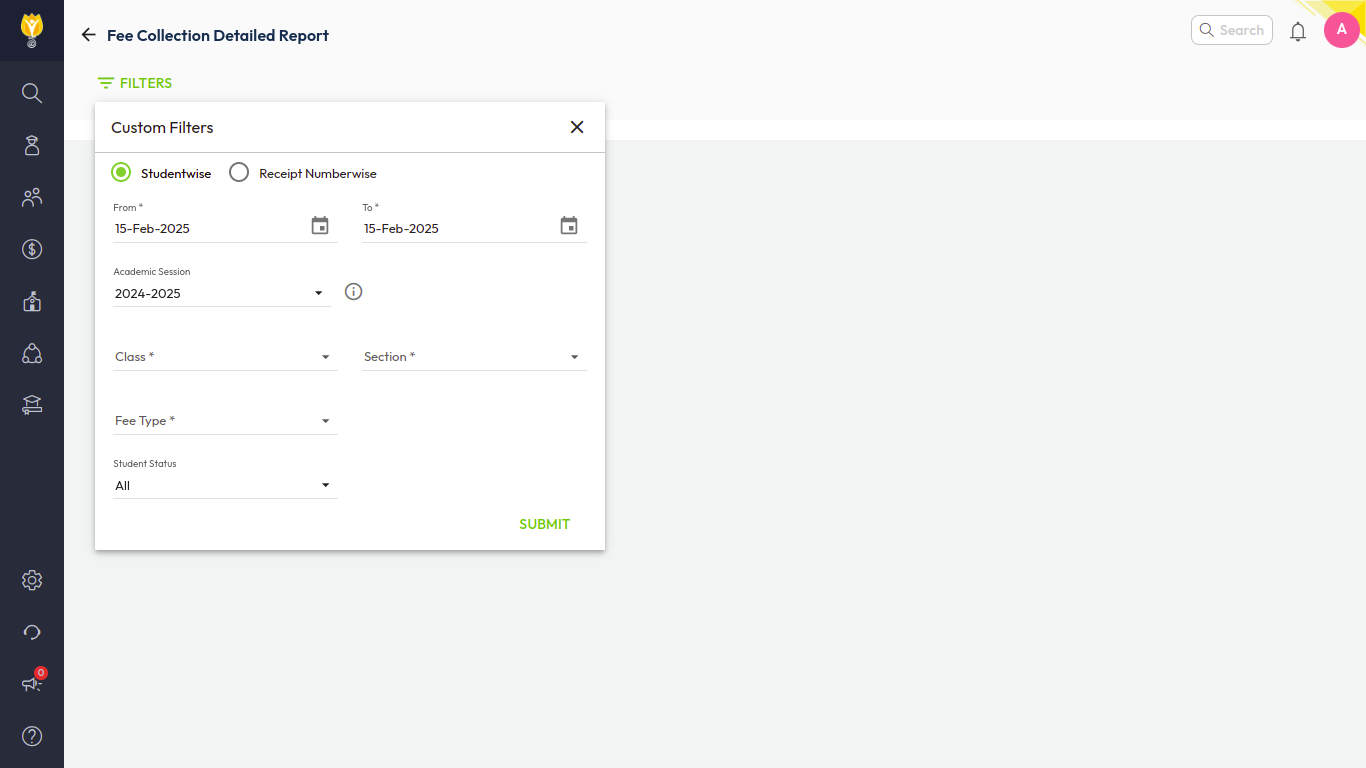Open the announcements megaphone icon
The image size is (1366, 768).
tap(32, 684)
